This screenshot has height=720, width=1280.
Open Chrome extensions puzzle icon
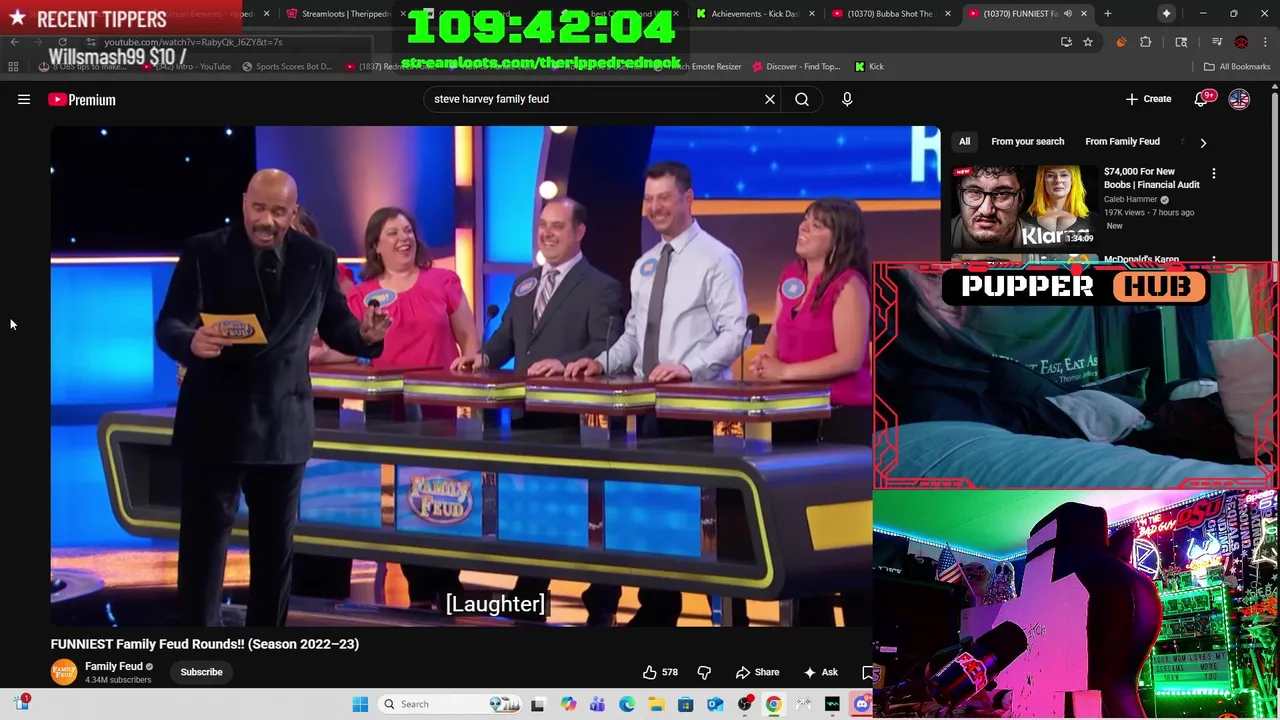(1146, 42)
